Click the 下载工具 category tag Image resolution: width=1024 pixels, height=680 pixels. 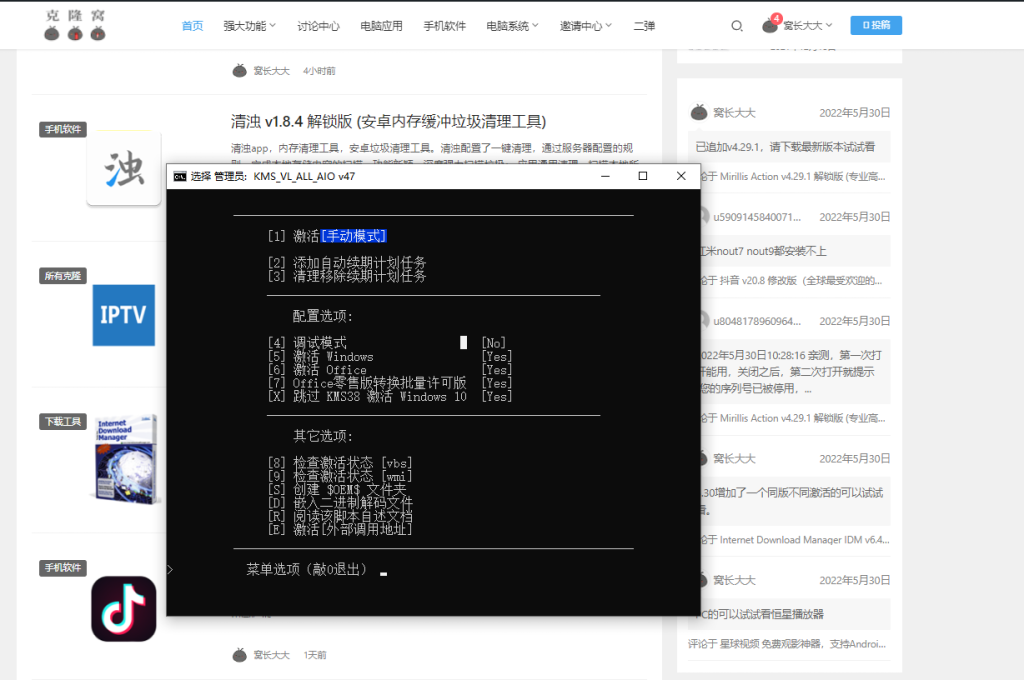[x=63, y=421]
